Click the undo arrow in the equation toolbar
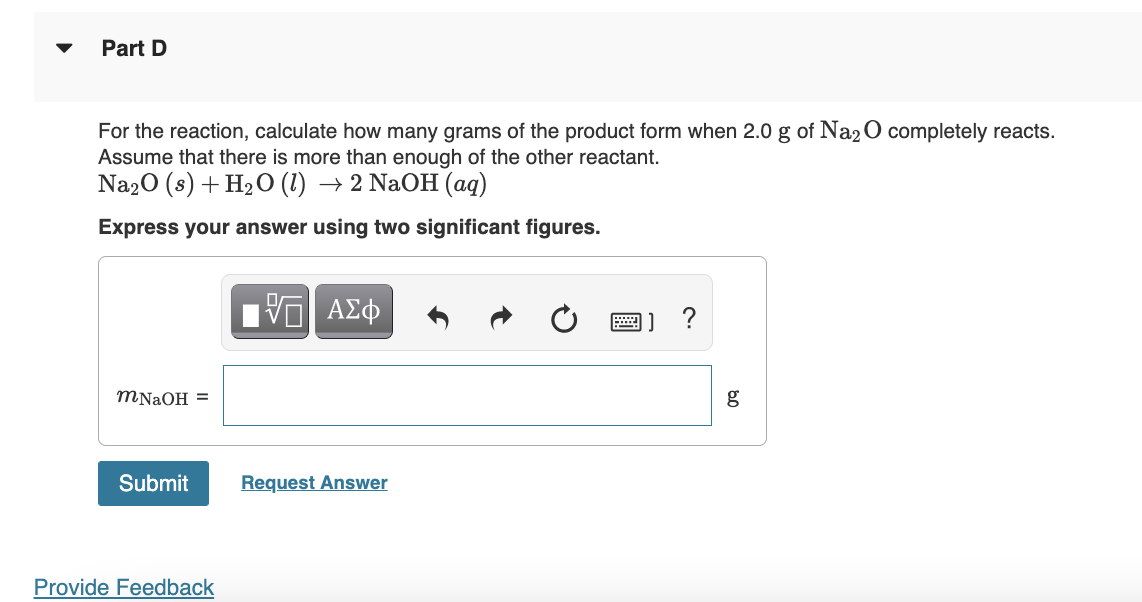Screen dimensions: 1142x602 438,318
